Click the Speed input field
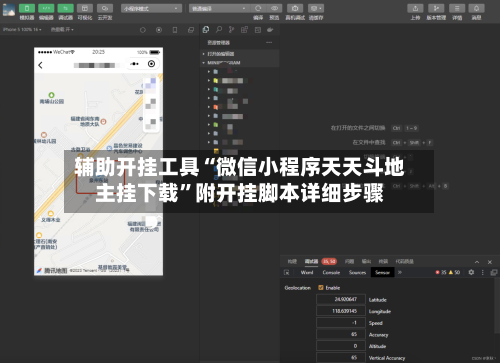Screen dimensions: 500x363 (x=341, y=322)
